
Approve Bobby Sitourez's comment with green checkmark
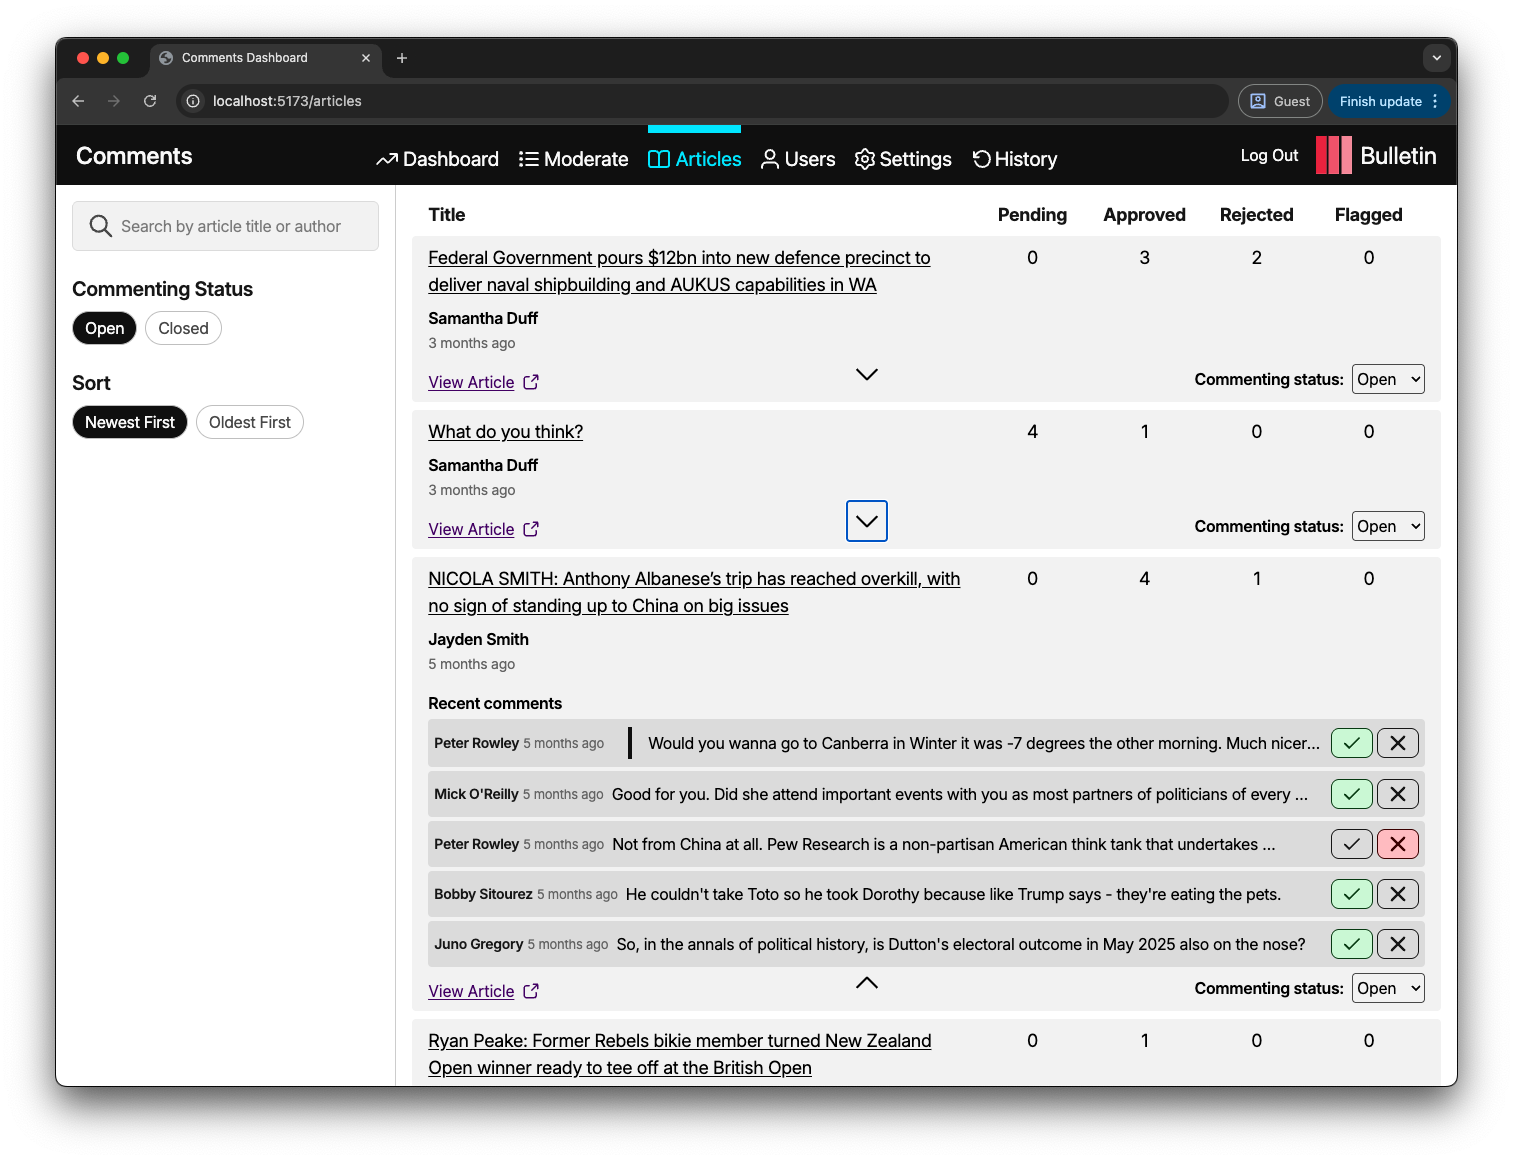[x=1351, y=894]
